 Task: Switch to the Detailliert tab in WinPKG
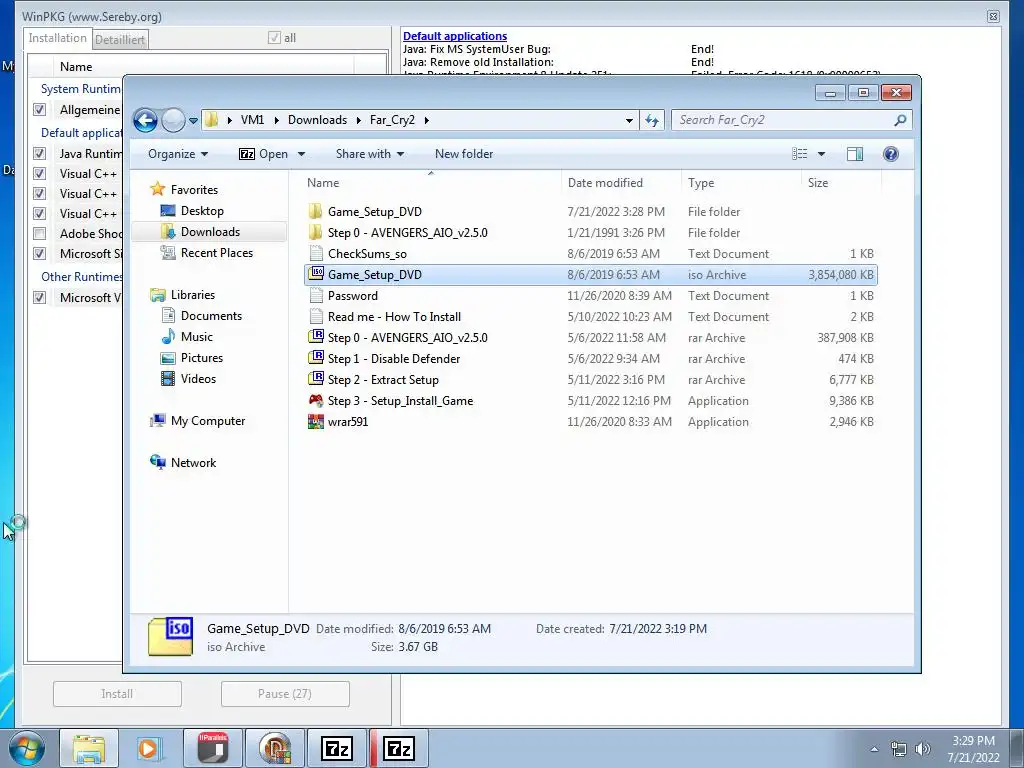(120, 40)
